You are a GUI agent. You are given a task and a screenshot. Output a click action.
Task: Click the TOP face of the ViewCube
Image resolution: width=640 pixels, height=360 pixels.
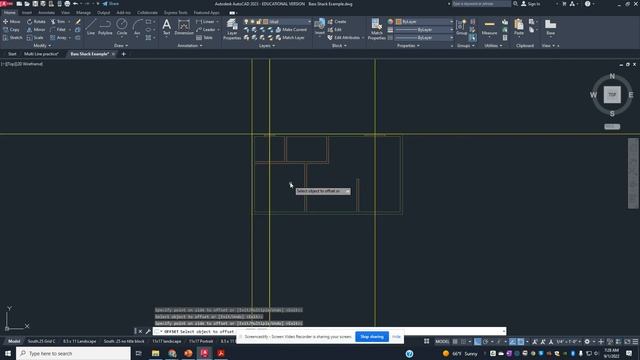click(x=612, y=95)
